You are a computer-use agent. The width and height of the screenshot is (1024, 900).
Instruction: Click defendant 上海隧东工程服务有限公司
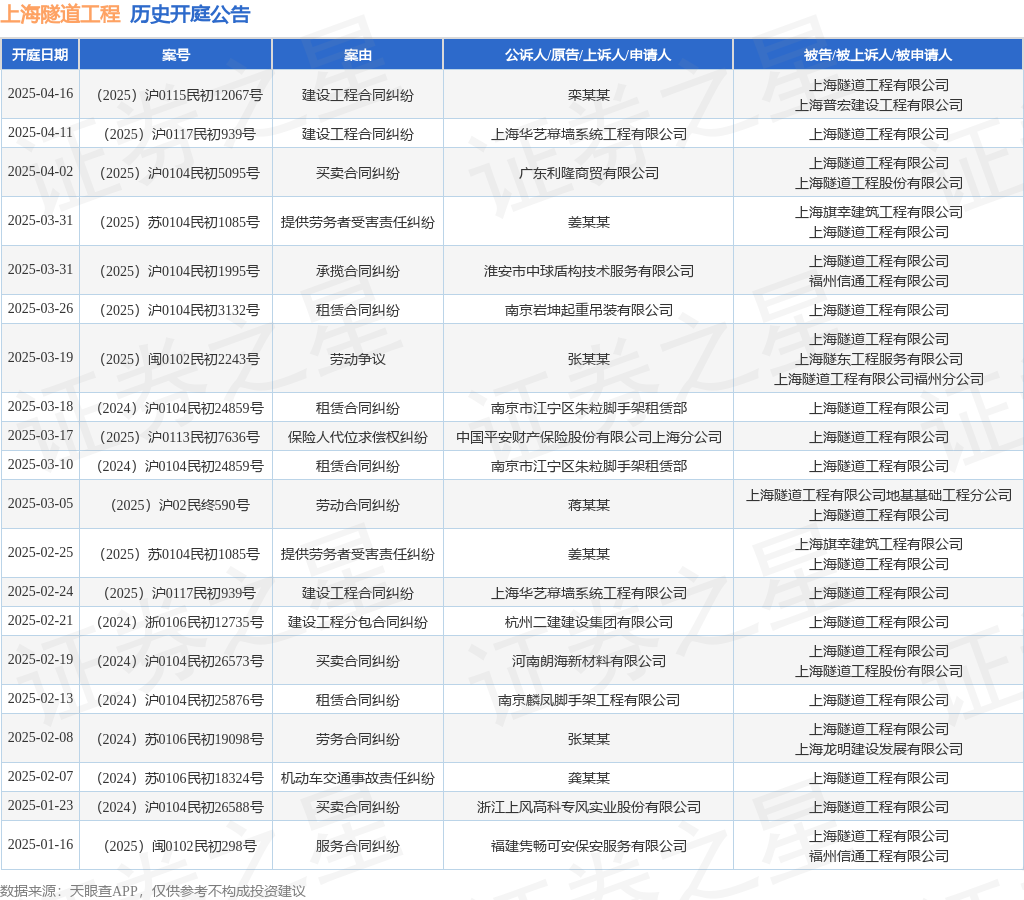pos(878,359)
